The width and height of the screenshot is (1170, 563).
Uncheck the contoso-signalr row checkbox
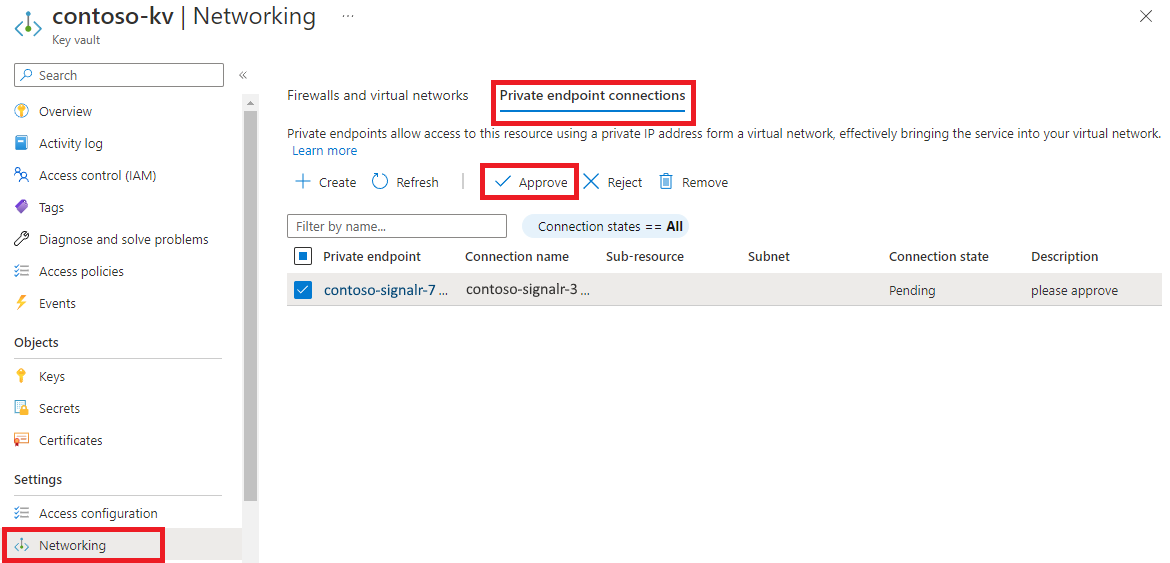click(303, 290)
